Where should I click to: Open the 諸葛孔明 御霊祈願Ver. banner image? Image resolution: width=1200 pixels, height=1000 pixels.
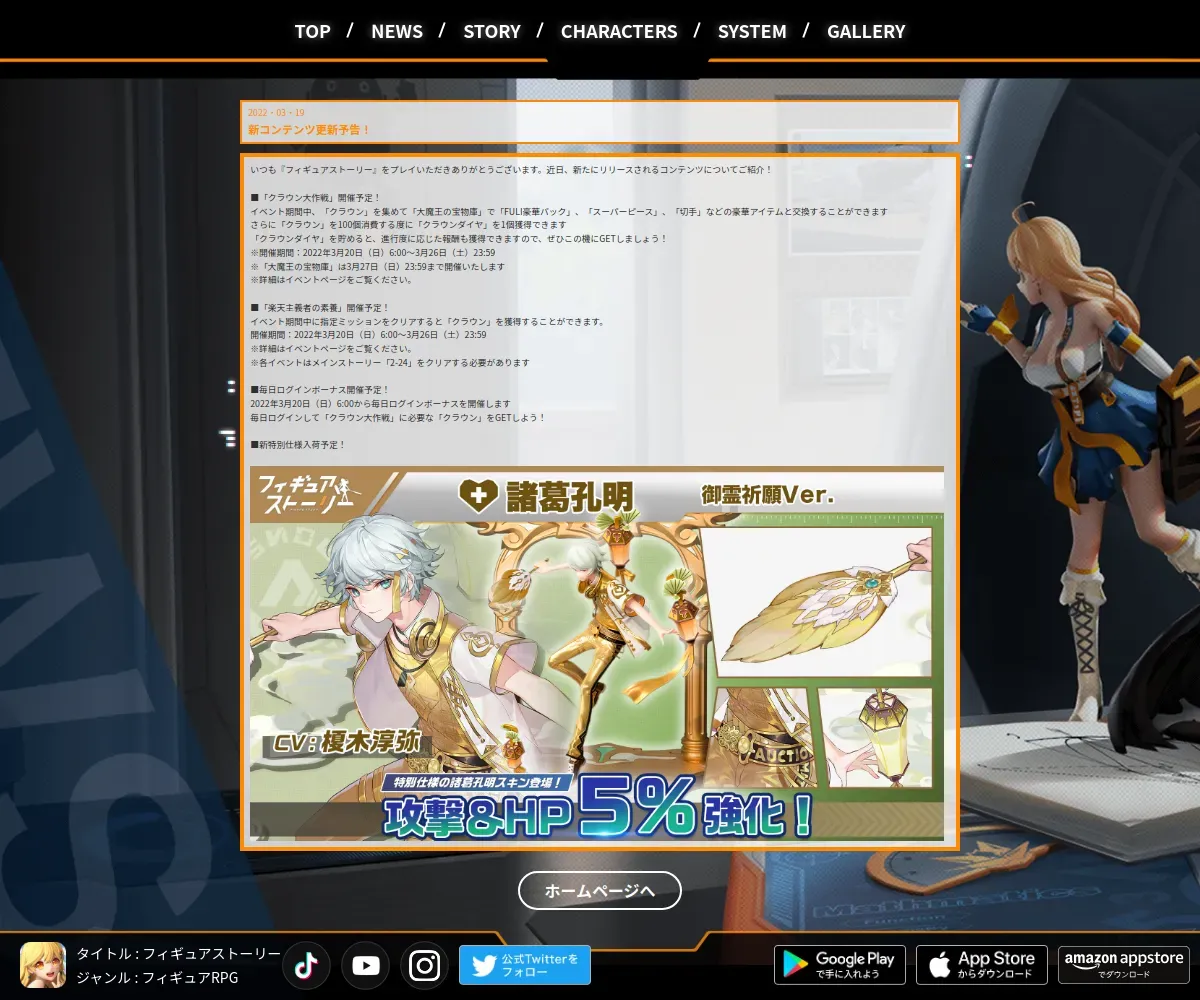(597, 653)
